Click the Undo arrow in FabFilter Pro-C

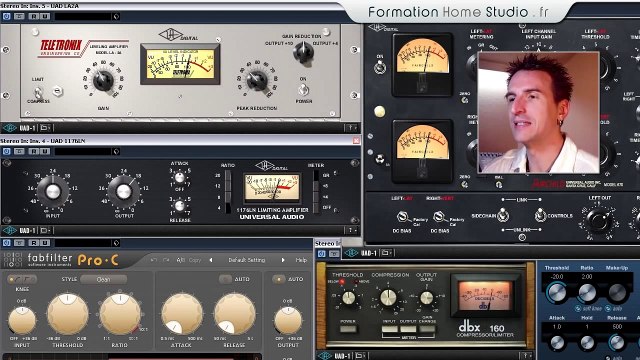click(154, 260)
